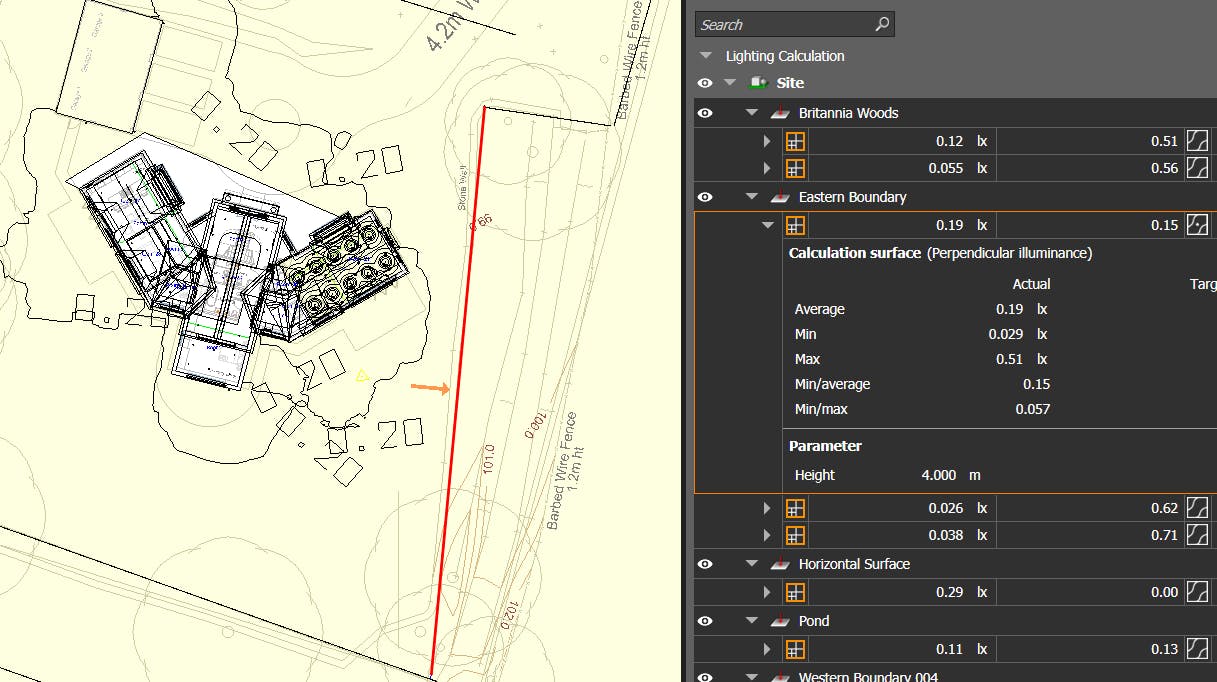This screenshot has width=1217, height=682.
Task: Click the Site label
Action: [x=790, y=83]
